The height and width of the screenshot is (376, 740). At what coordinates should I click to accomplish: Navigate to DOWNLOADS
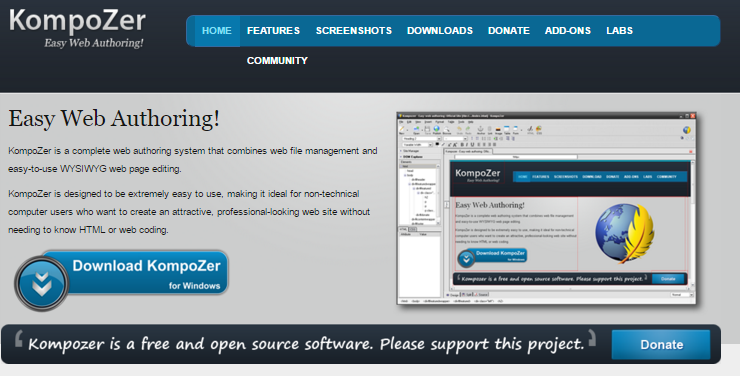coord(440,31)
